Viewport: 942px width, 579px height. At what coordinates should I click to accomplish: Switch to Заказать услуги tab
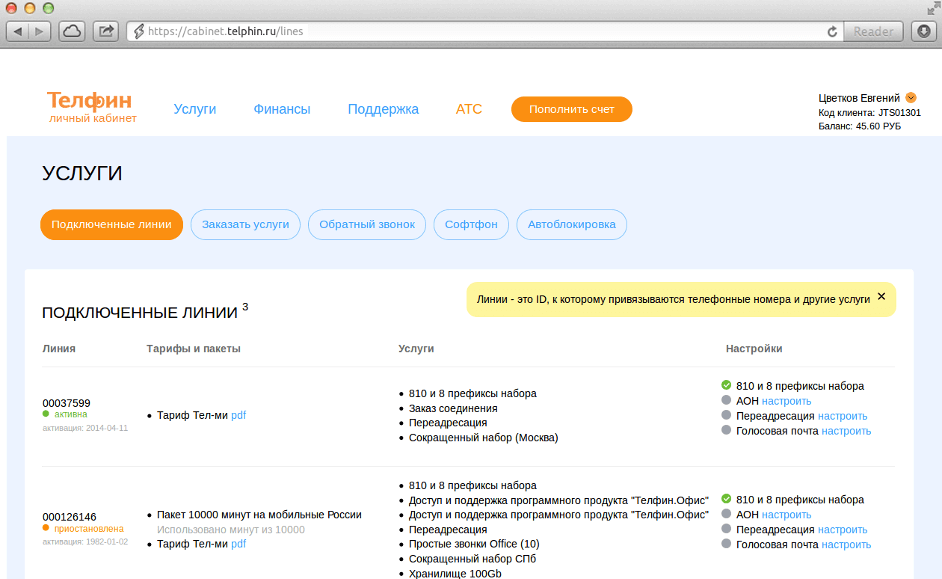pos(245,225)
